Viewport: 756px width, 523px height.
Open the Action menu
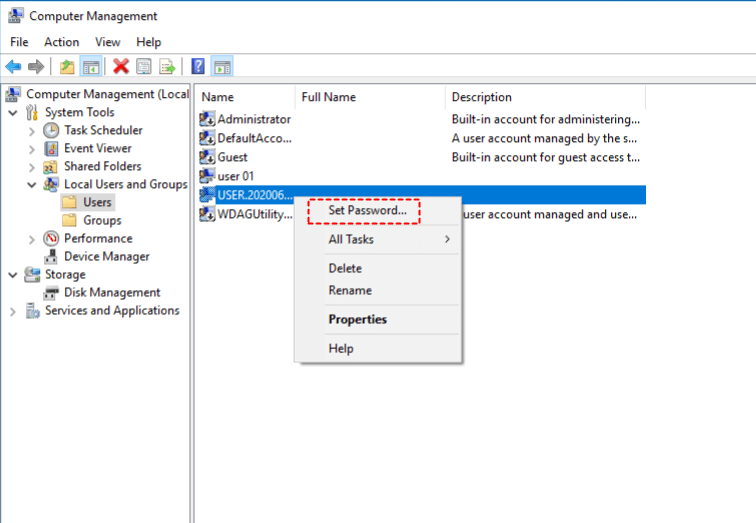point(62,42)
